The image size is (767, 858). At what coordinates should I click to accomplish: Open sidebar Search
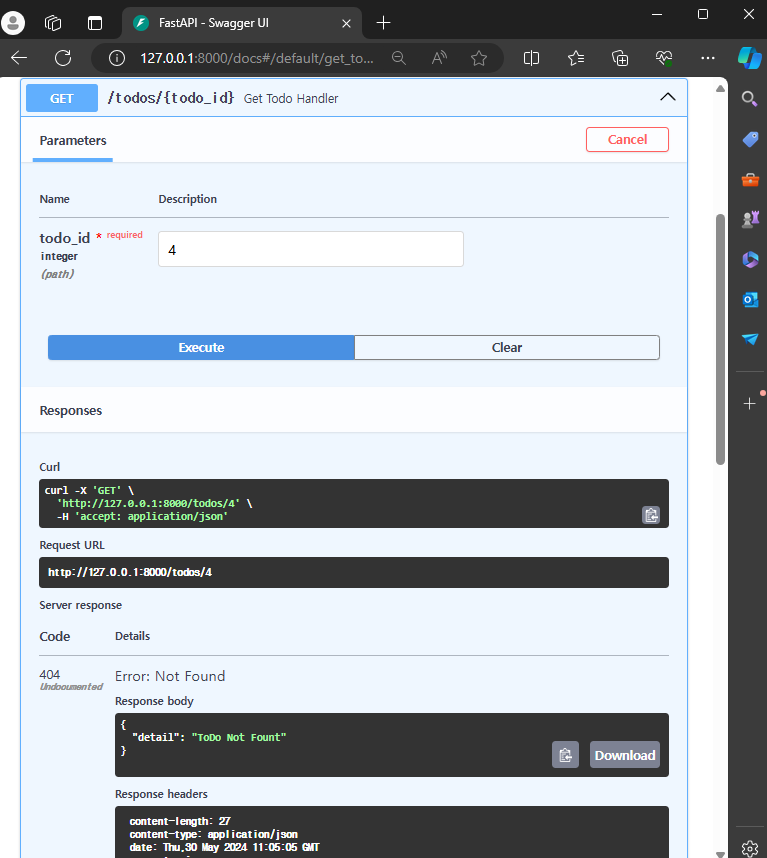point(749,99)
